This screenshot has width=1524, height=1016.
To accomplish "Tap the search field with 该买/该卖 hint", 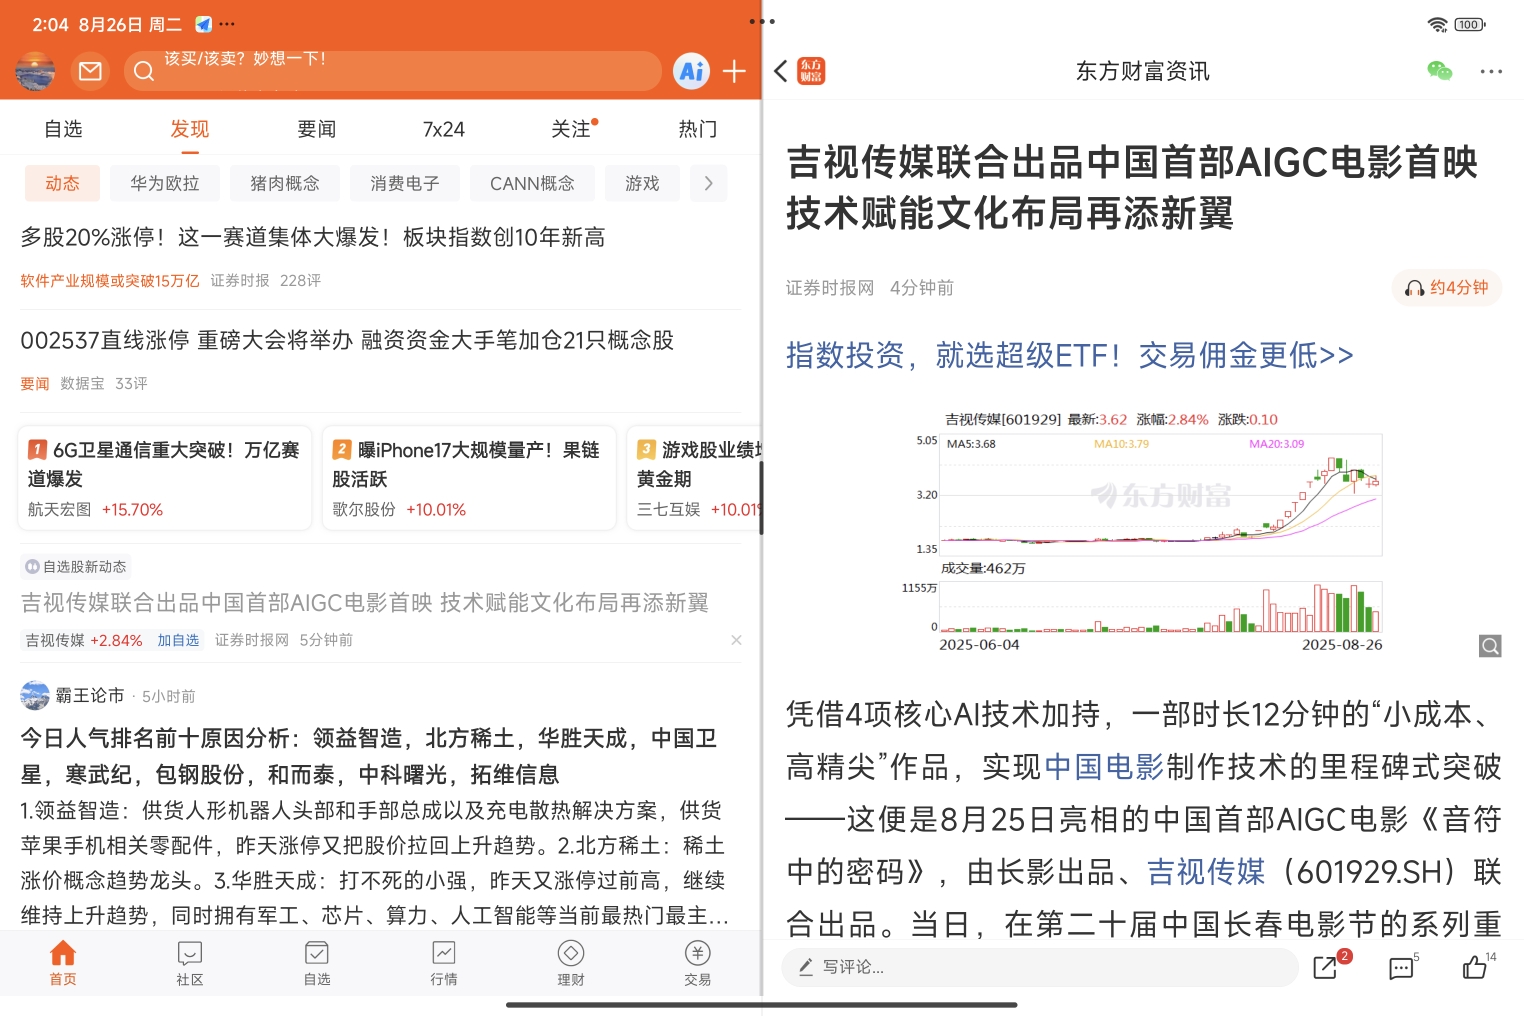I will [x=393, y=71].
